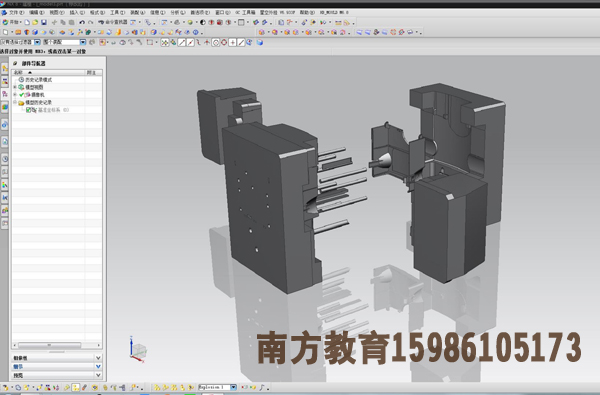This screenshot has width=600, height=395.
Task: Click the navigator horizontal scrollbar thumb
Action: pos(49,345)
